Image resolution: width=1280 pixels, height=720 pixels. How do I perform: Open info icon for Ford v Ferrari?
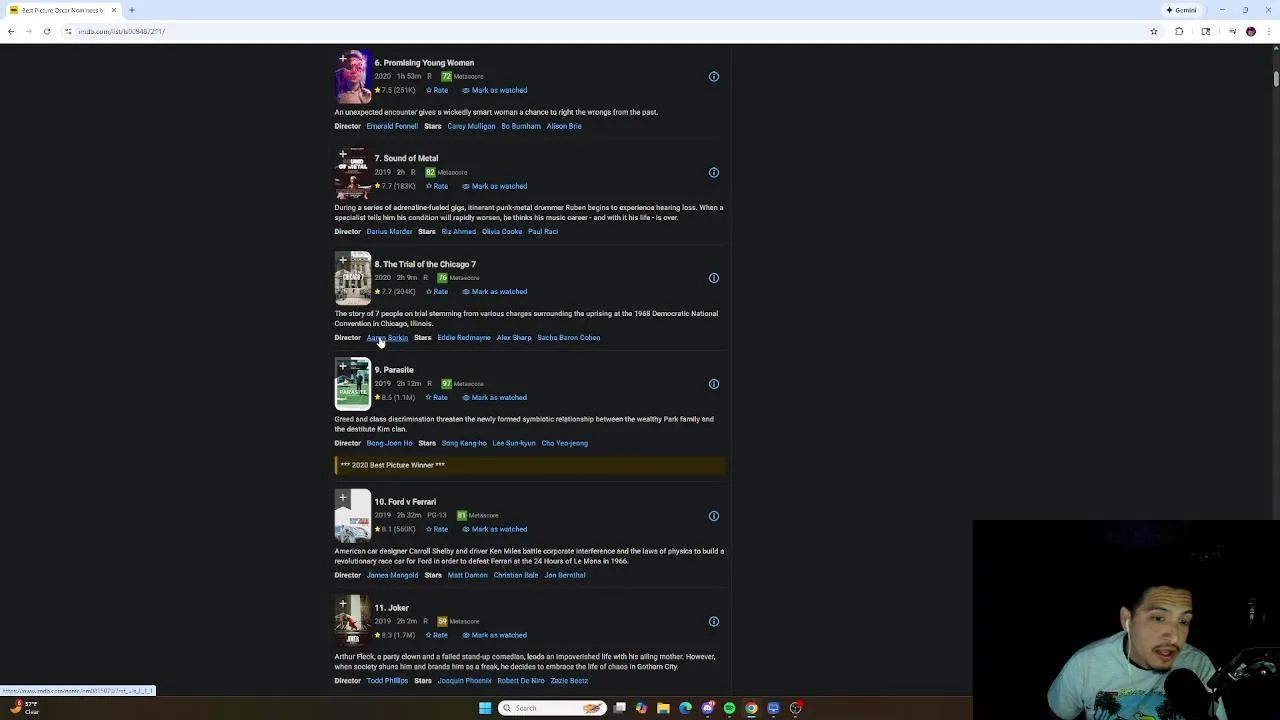(x=714, y=516)
